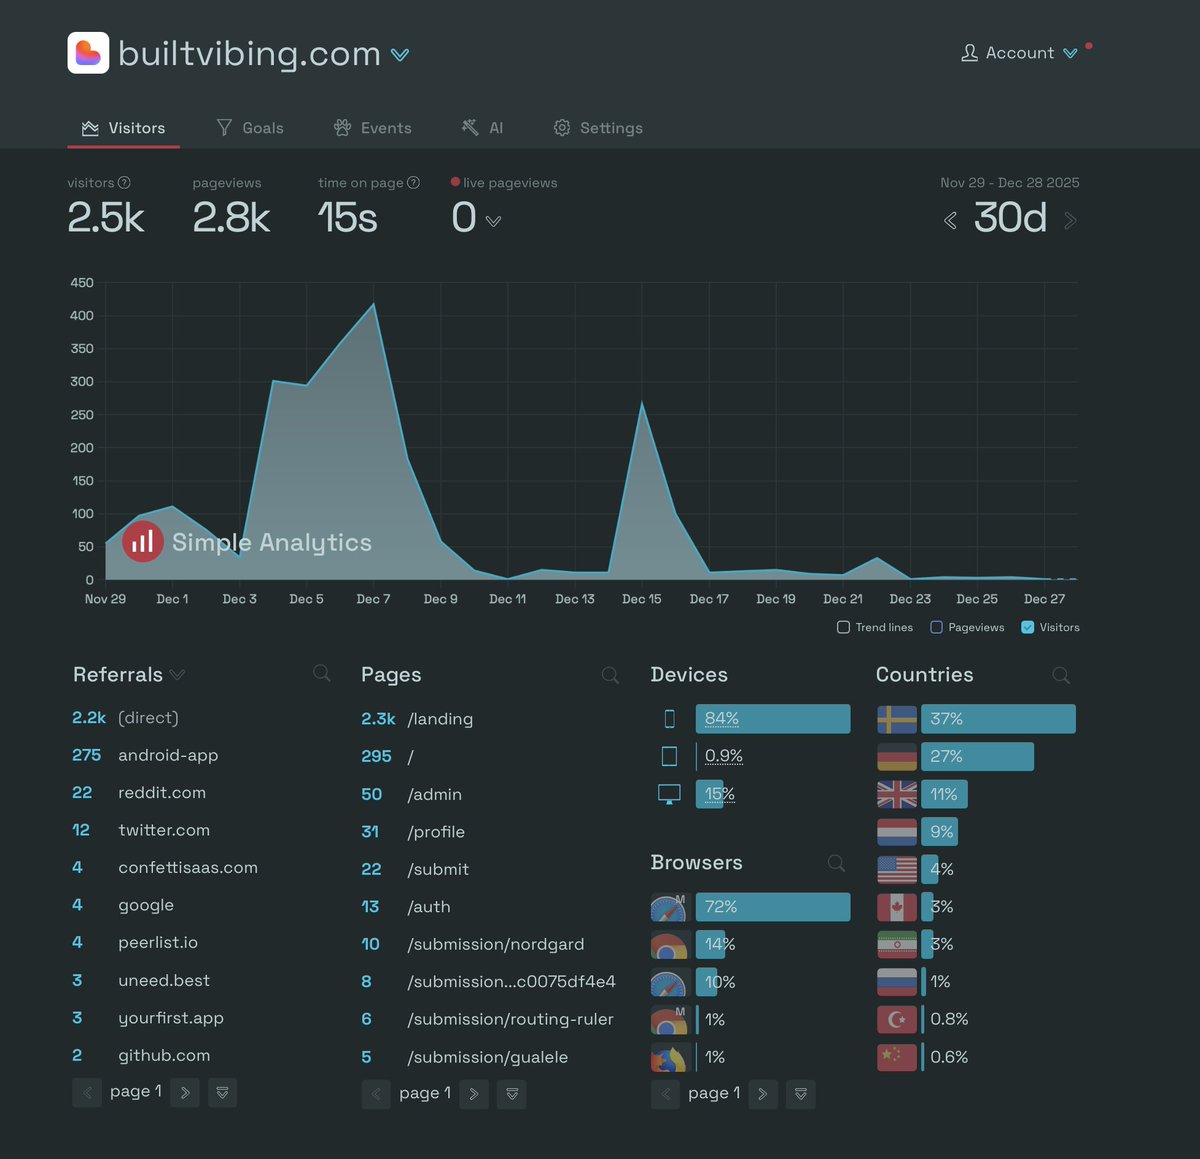
Task: Click the 37% Sweden country bar
Action: coord(998,719)
